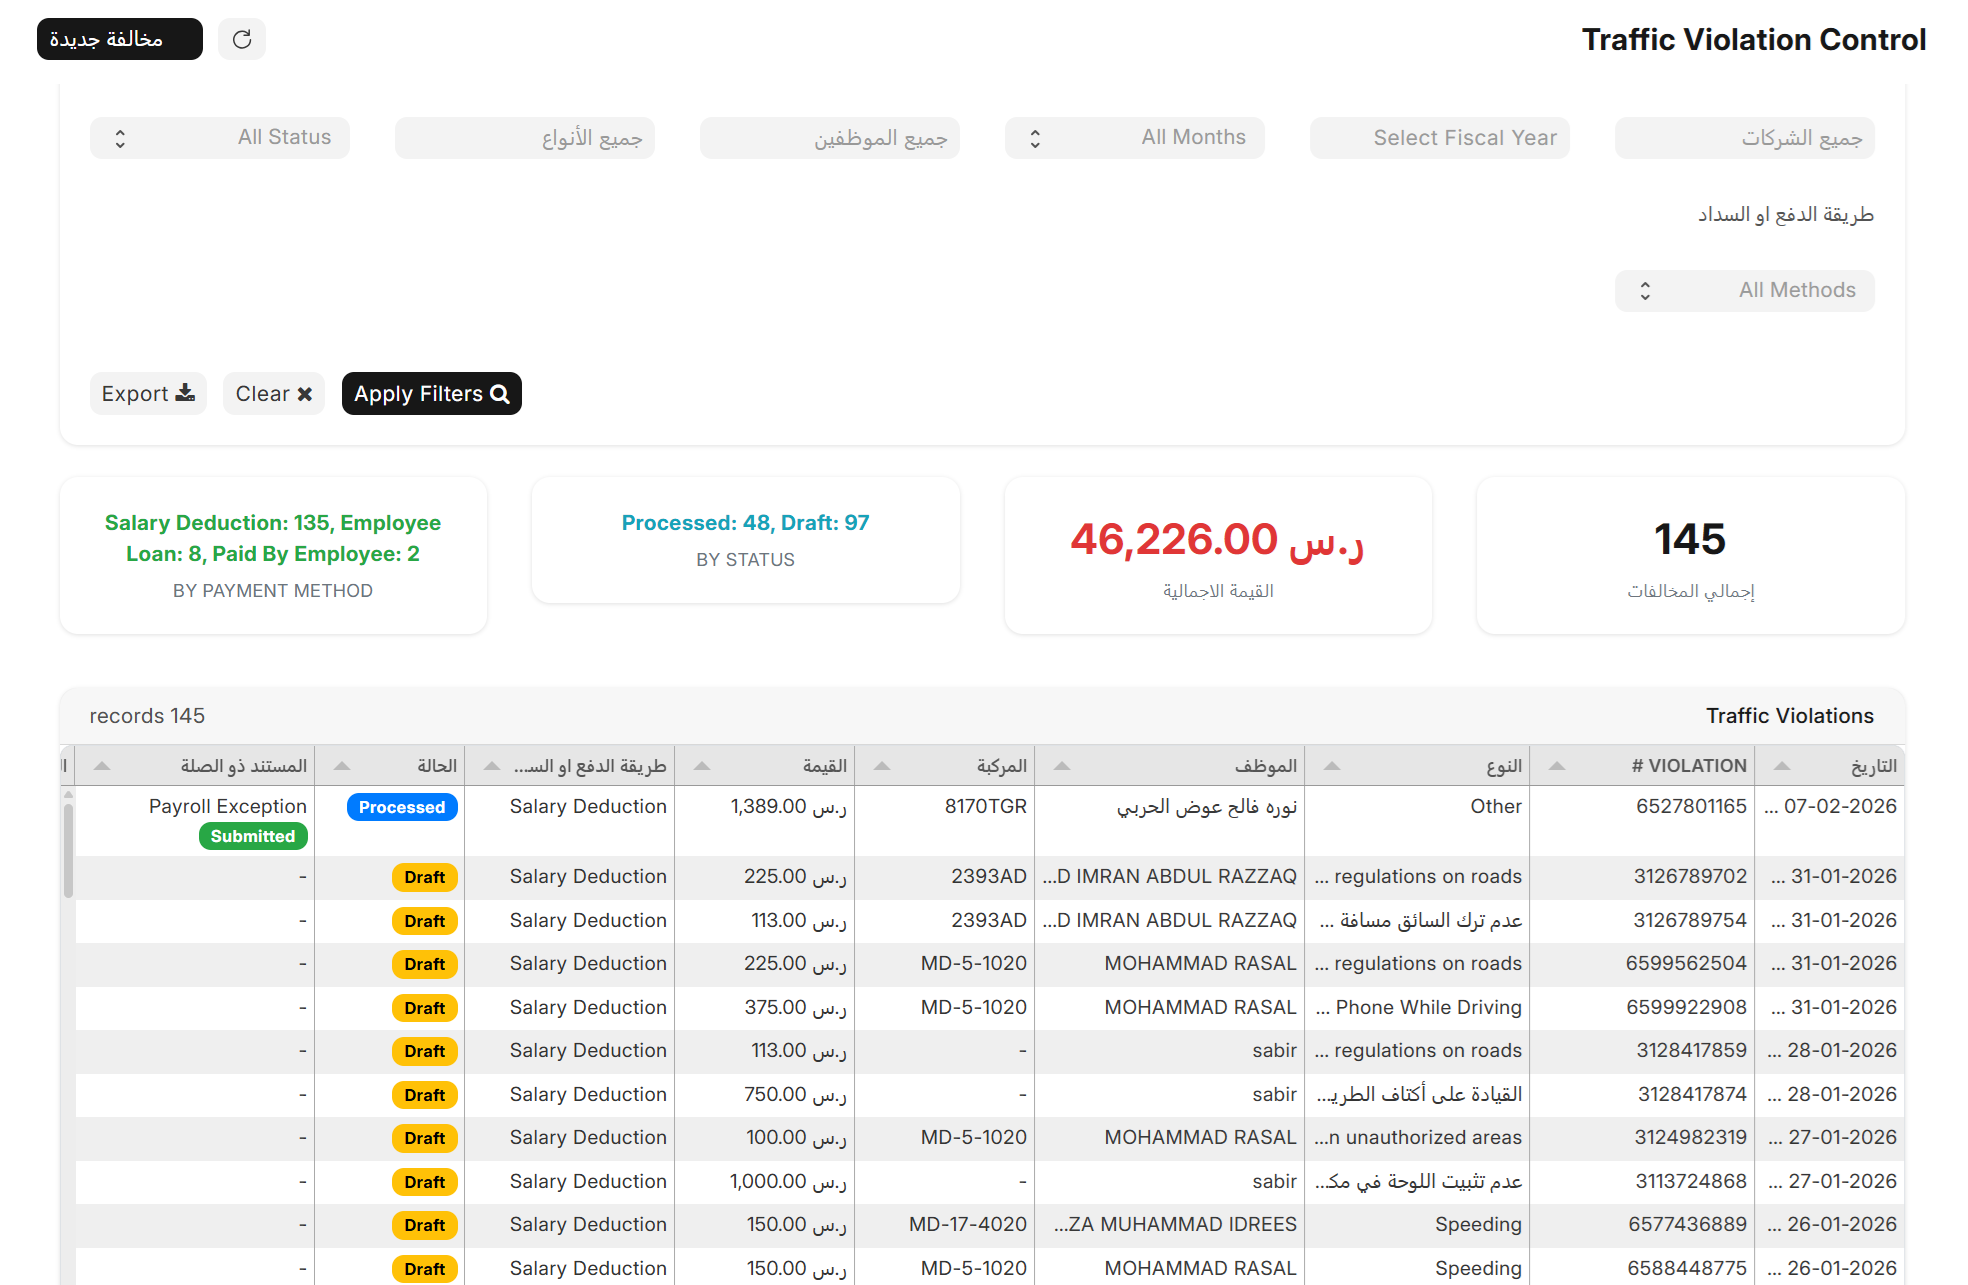This screenshot has height=1285, width=1968.
Task: Open the All Methods dropdown
Action: pos(1744,291)
